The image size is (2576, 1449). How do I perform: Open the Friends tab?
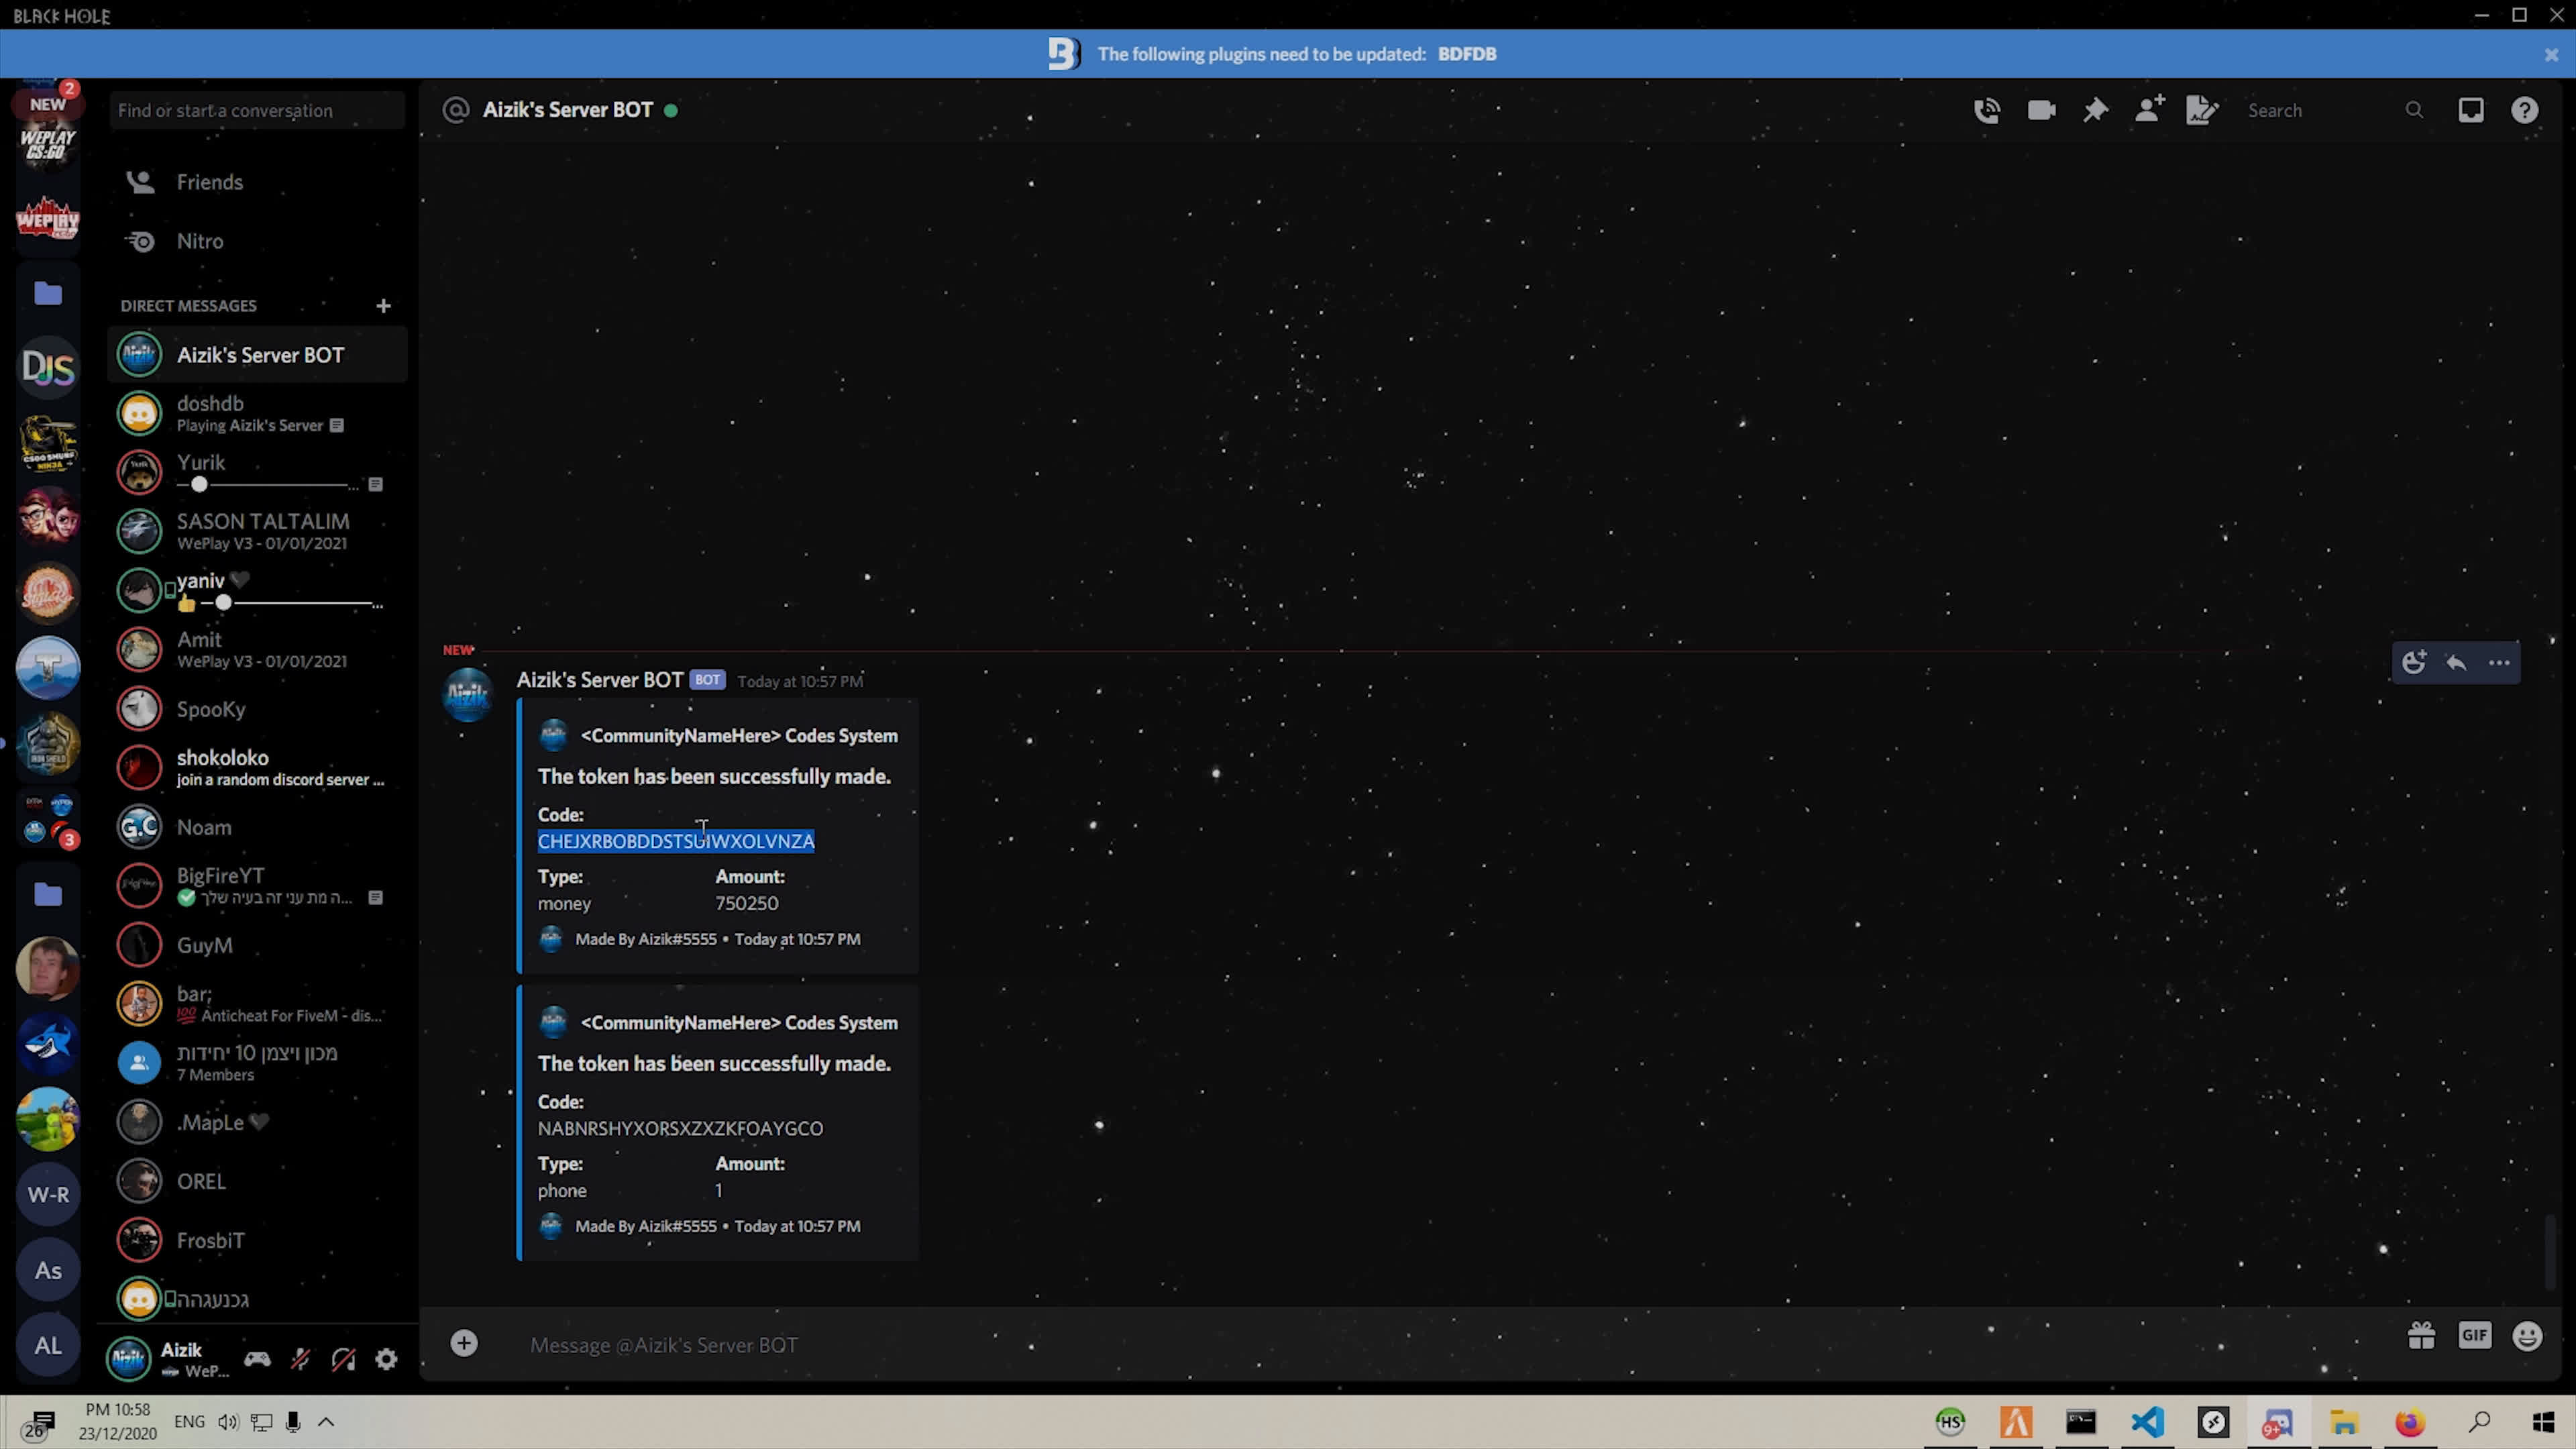coord(209,182)
